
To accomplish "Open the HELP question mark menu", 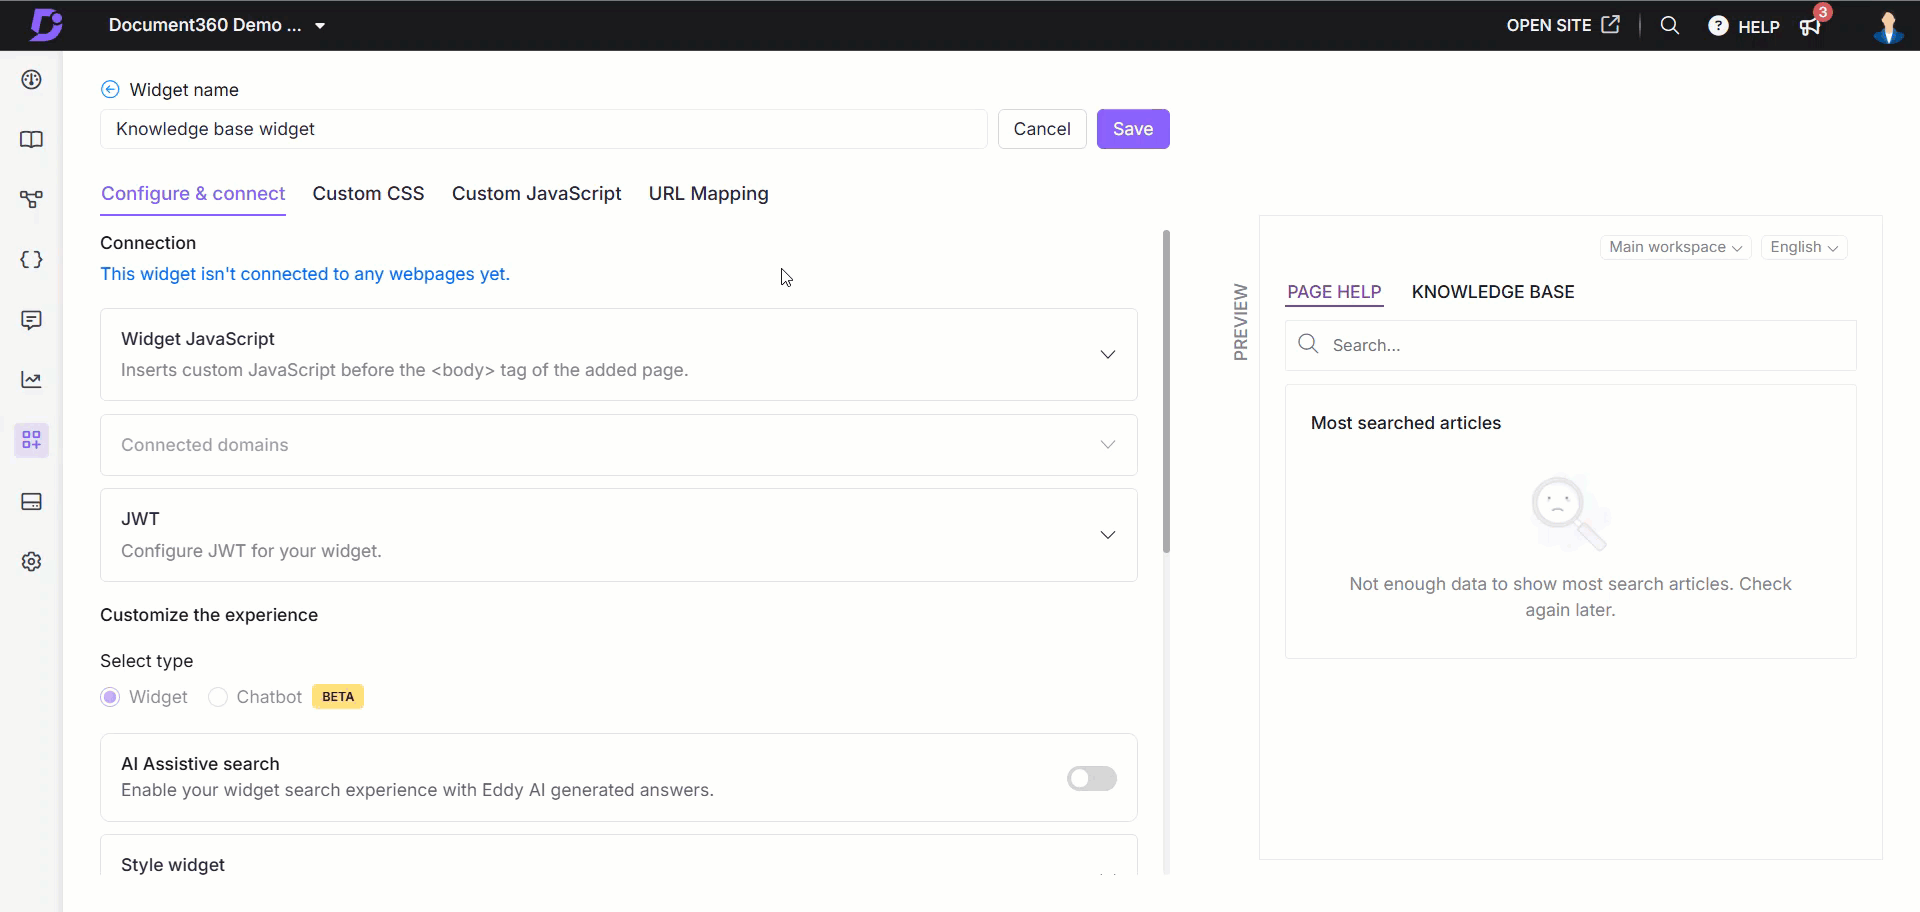I will (1744, 26).
